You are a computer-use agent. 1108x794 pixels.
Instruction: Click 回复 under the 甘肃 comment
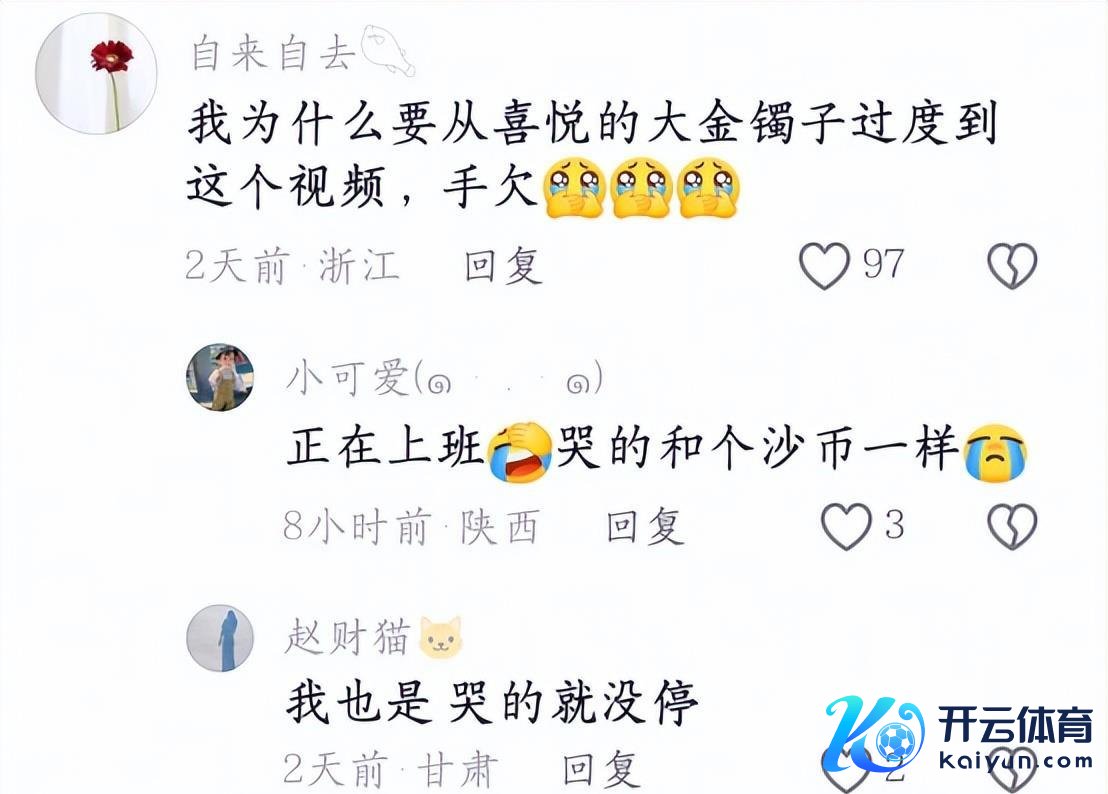coord(601,769)
